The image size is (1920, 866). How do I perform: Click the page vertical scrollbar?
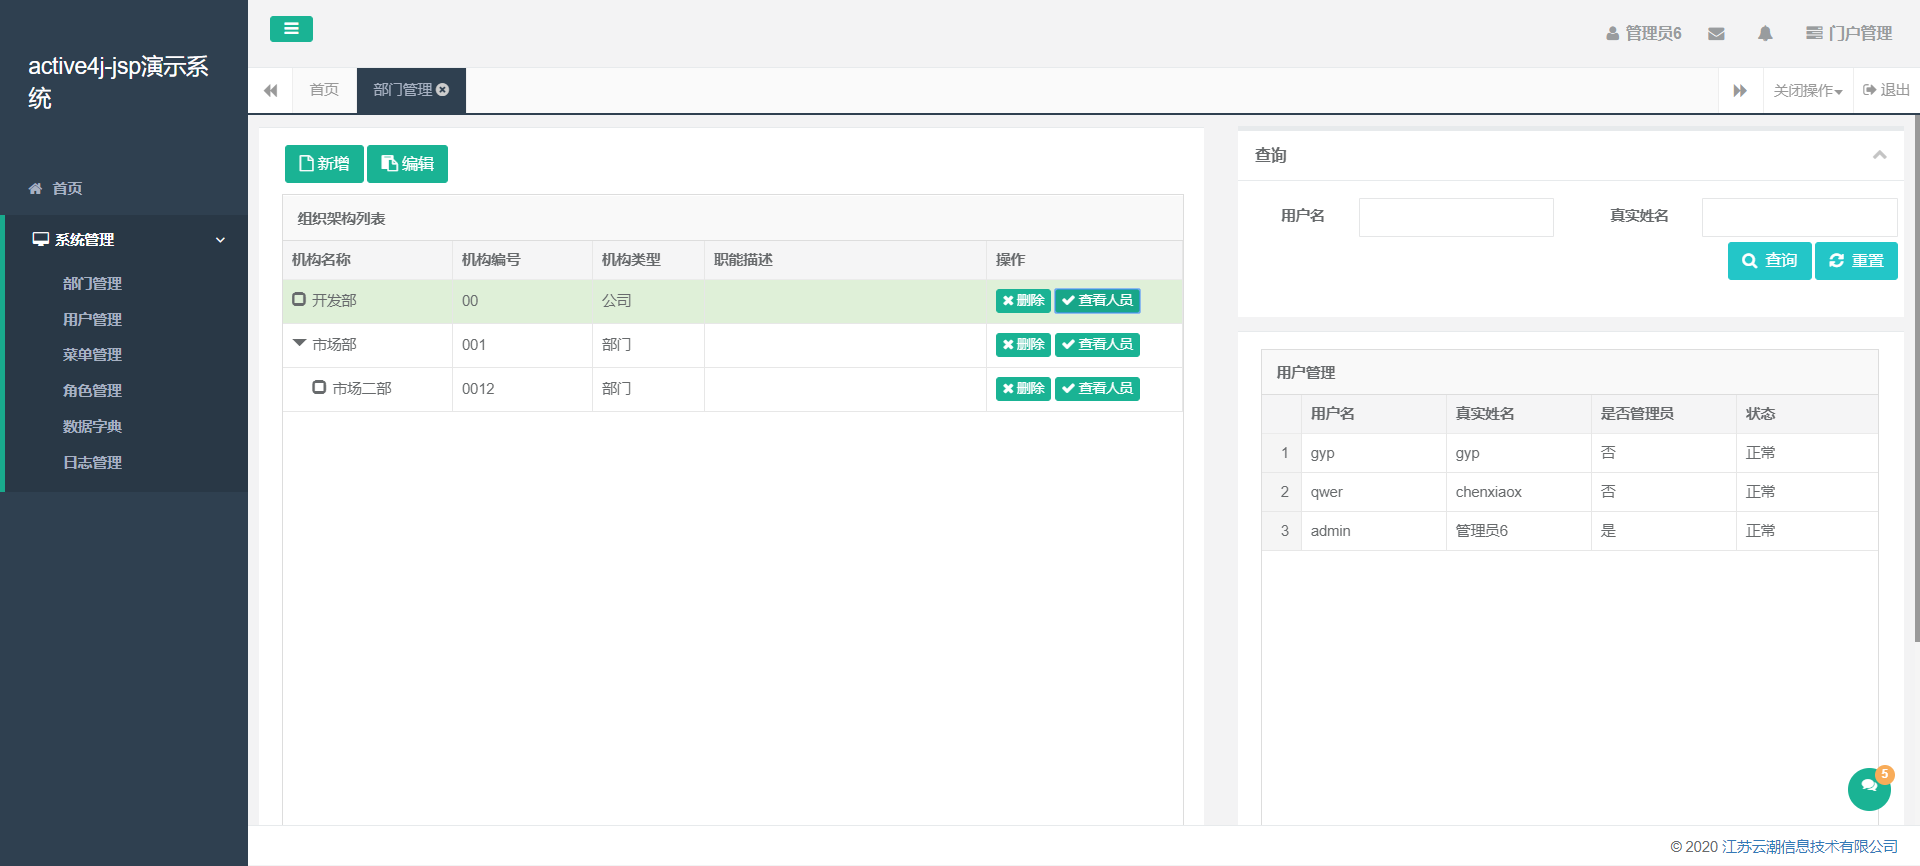[1916, 380]
